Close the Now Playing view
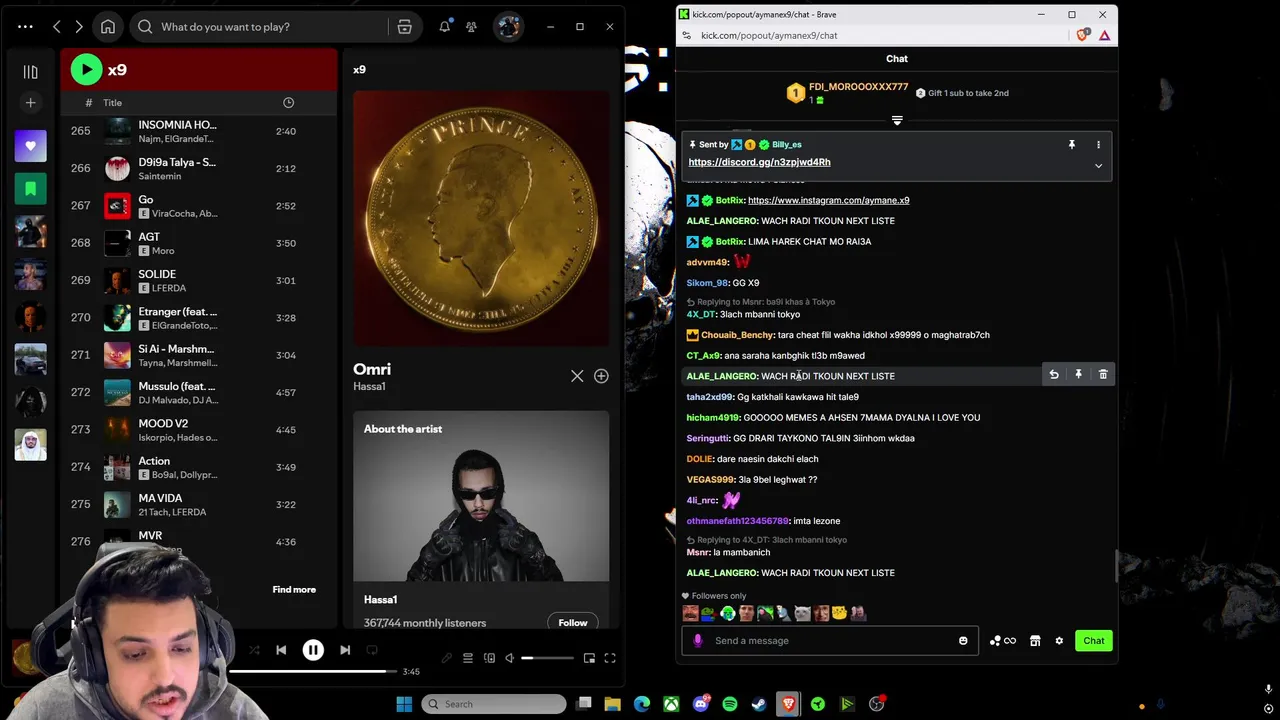 [x=577, y=376]
